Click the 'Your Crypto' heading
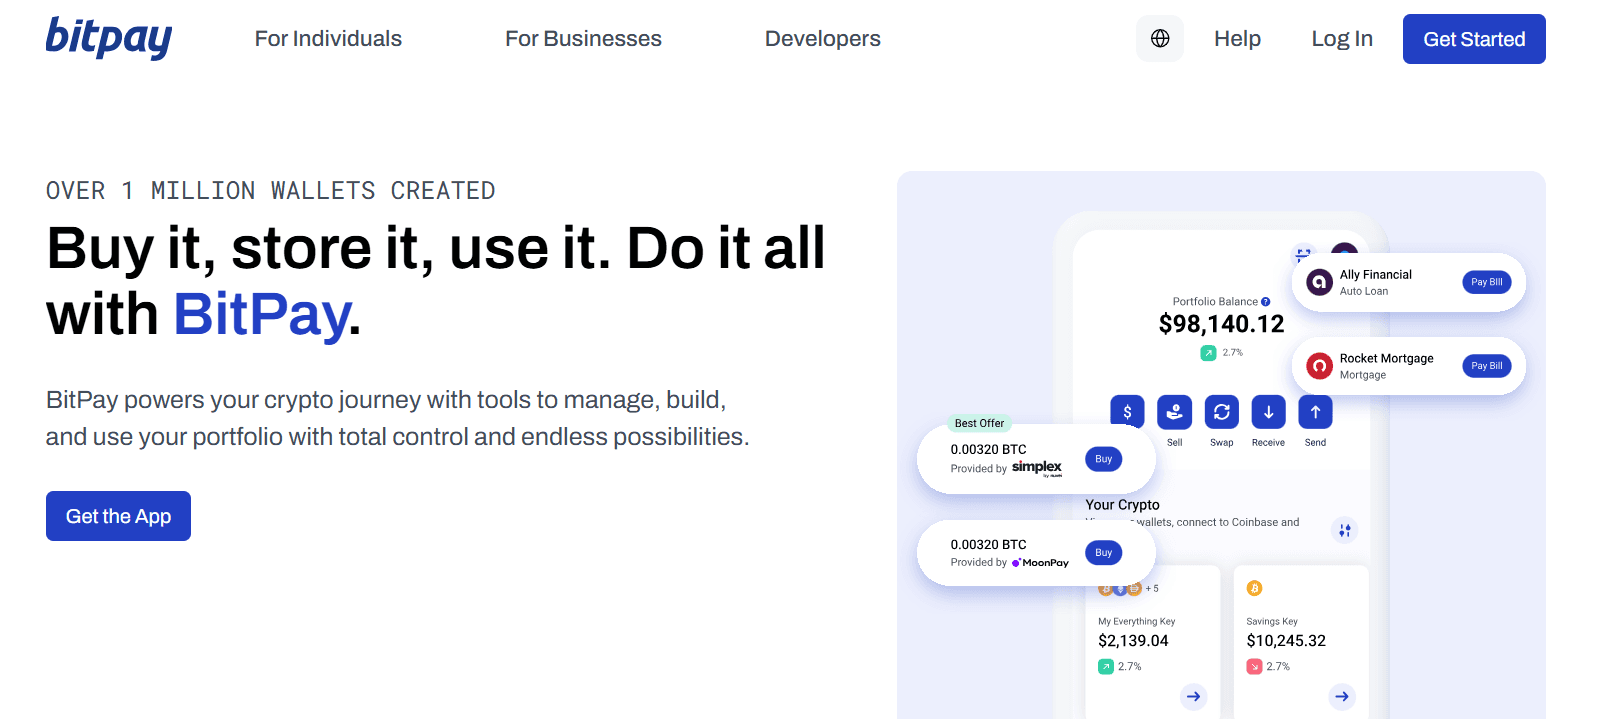The image size is (1610, 719). pyautogui.click(x=1123, y=505)
